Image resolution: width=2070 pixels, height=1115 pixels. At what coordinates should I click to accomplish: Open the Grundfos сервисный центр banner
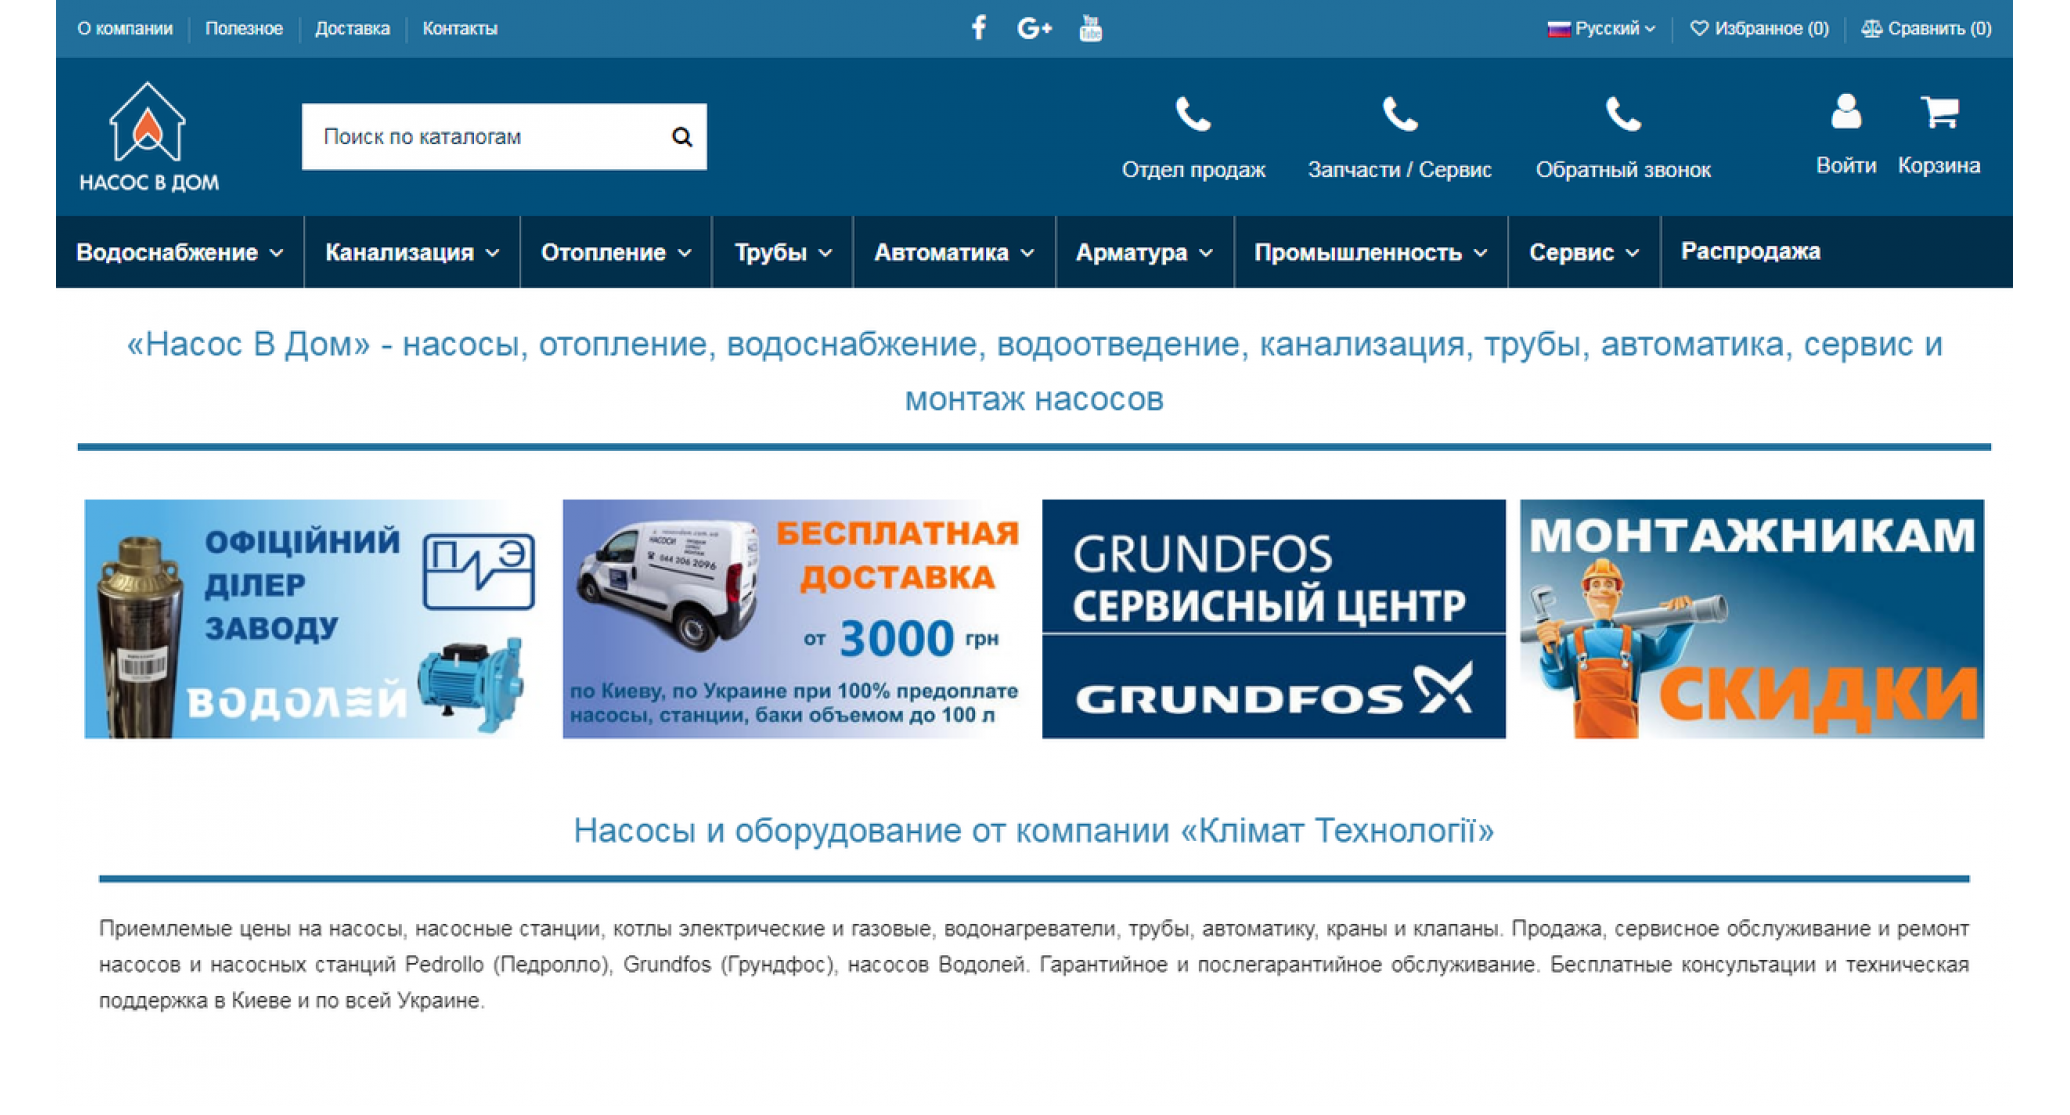(x=1274, y=619)
